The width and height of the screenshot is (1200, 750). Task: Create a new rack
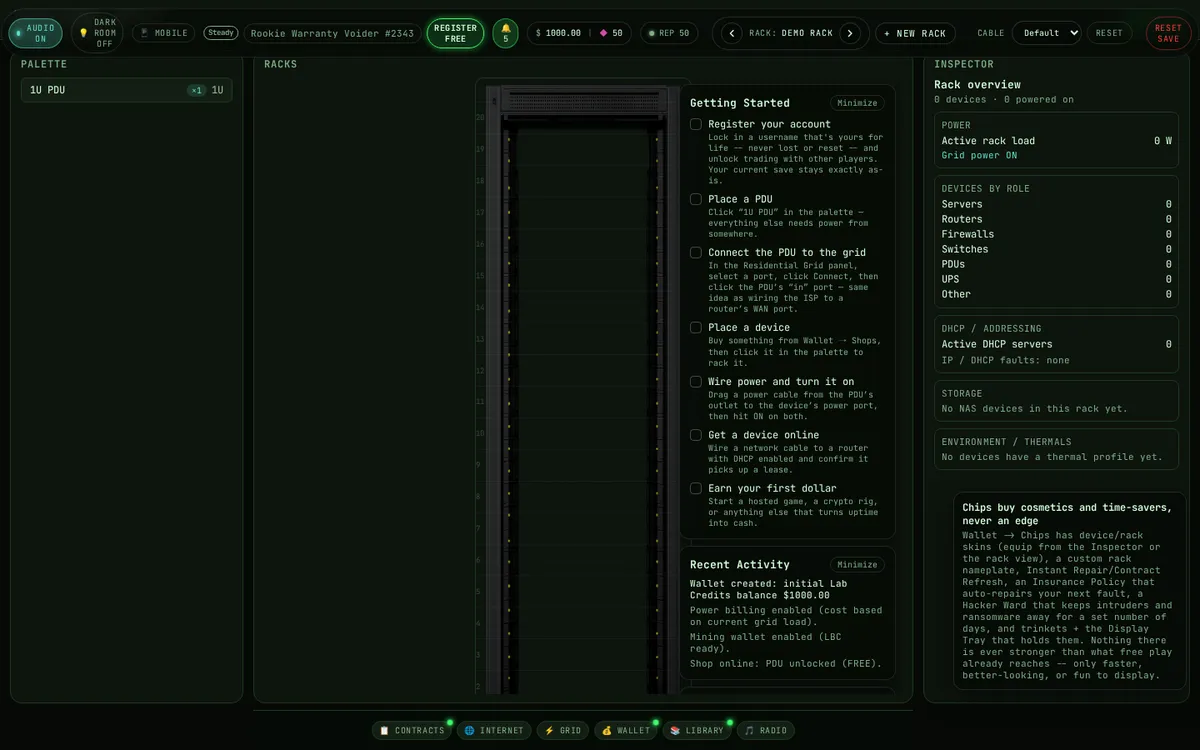point(915,33)
